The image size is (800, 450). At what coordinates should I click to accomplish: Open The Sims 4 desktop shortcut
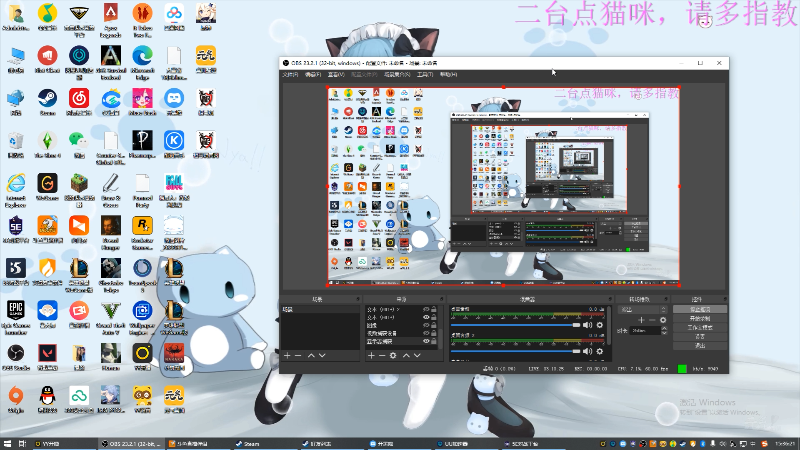pos(47,144)
